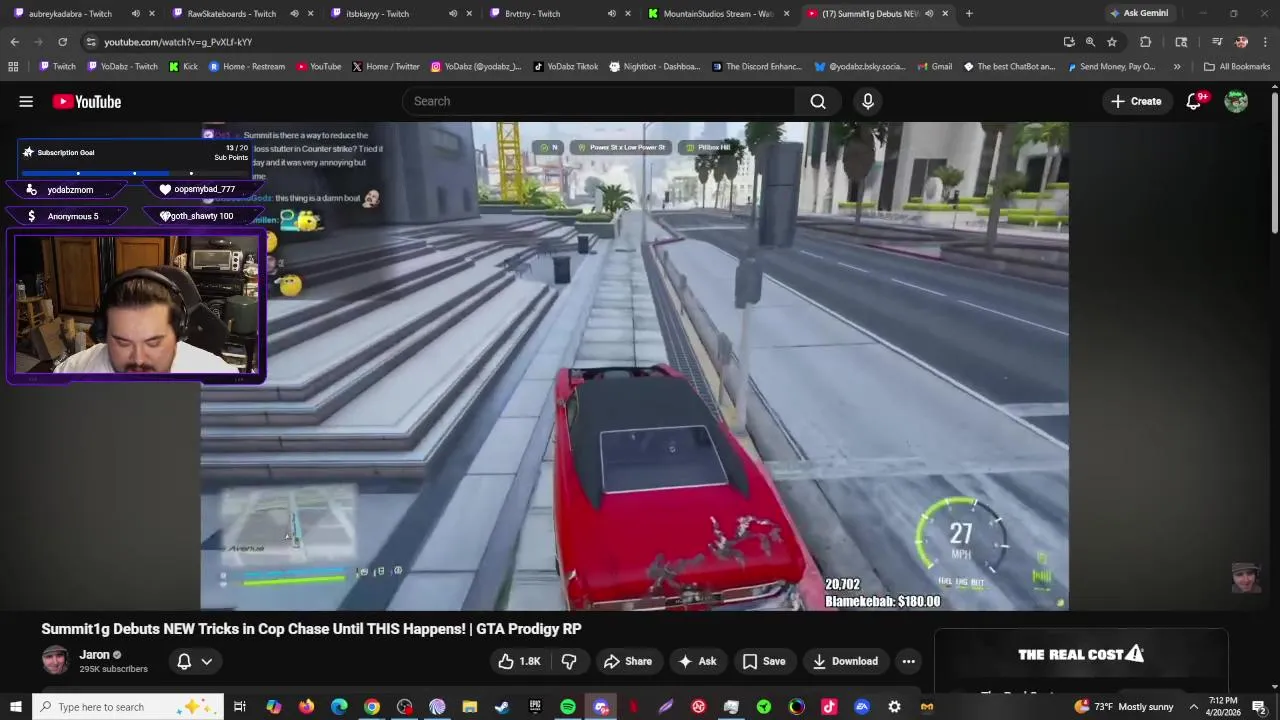Open the Nightbot Dashboard bookmark

653,67
